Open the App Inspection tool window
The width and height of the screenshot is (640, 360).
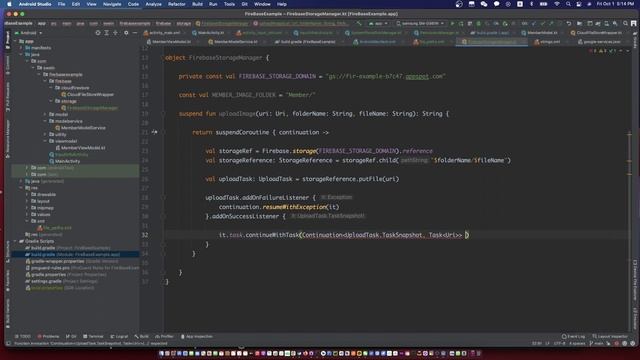coord(197,337)
